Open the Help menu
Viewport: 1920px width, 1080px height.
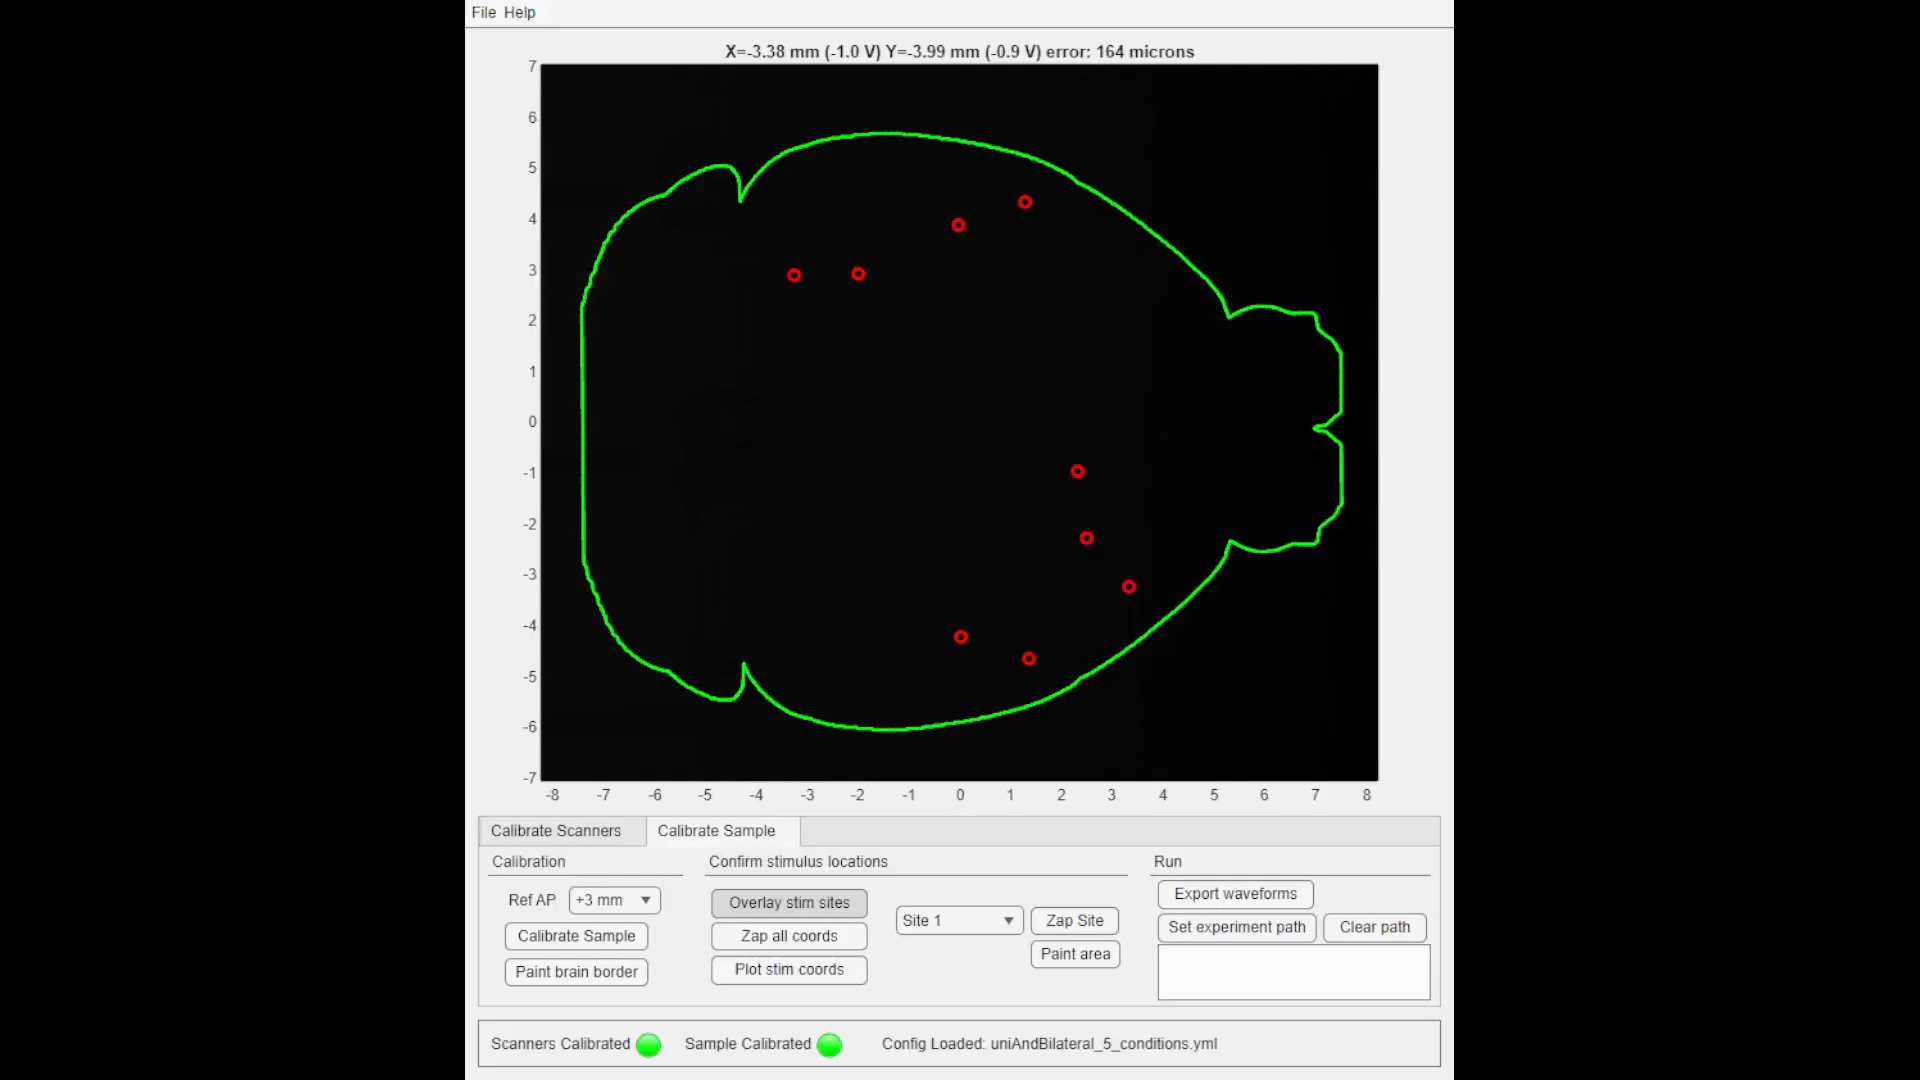tap(519, 12)
